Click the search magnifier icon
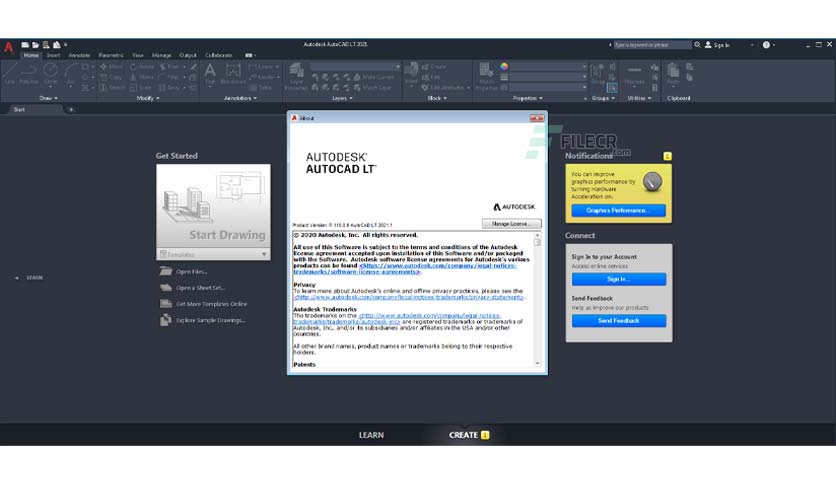The height and width of the screenshot is (484, 836). click(697, 45)
